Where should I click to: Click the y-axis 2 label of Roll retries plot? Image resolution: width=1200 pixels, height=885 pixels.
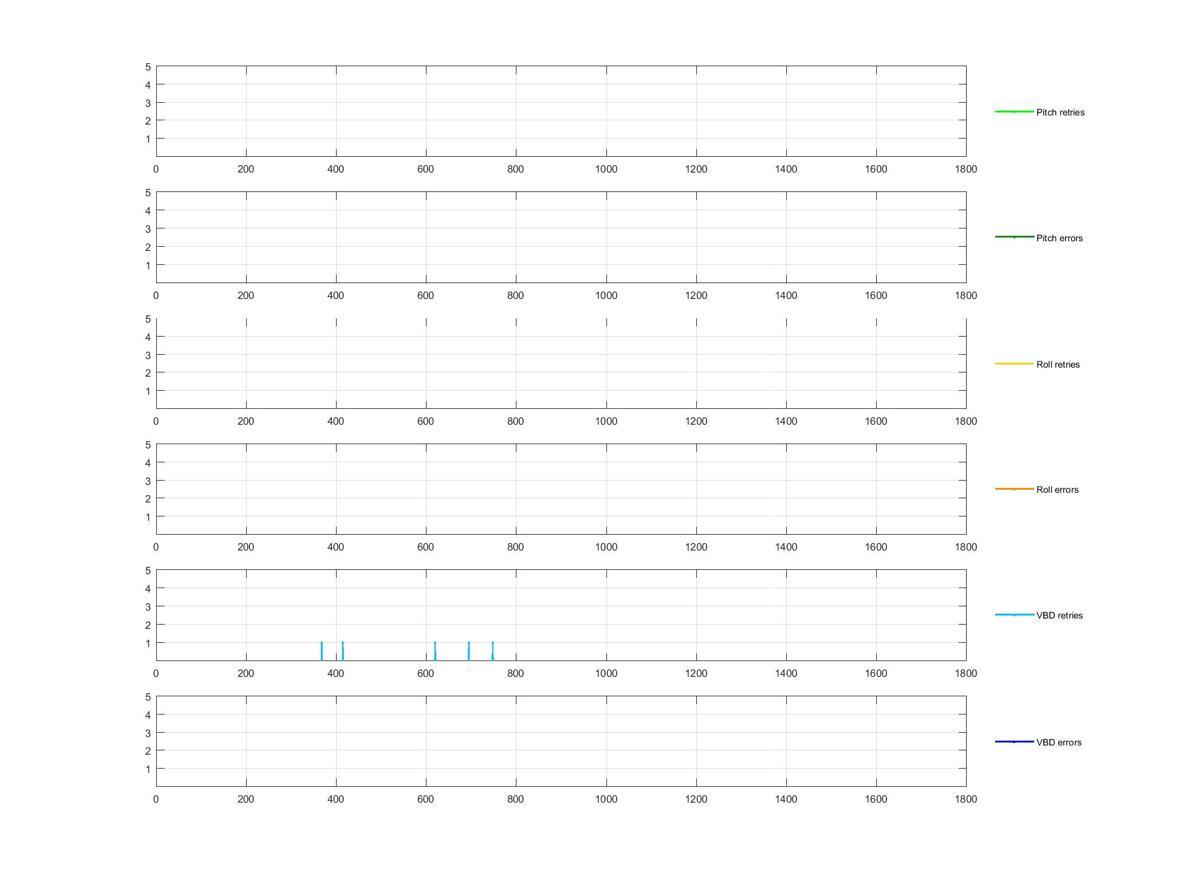(148, 373)
